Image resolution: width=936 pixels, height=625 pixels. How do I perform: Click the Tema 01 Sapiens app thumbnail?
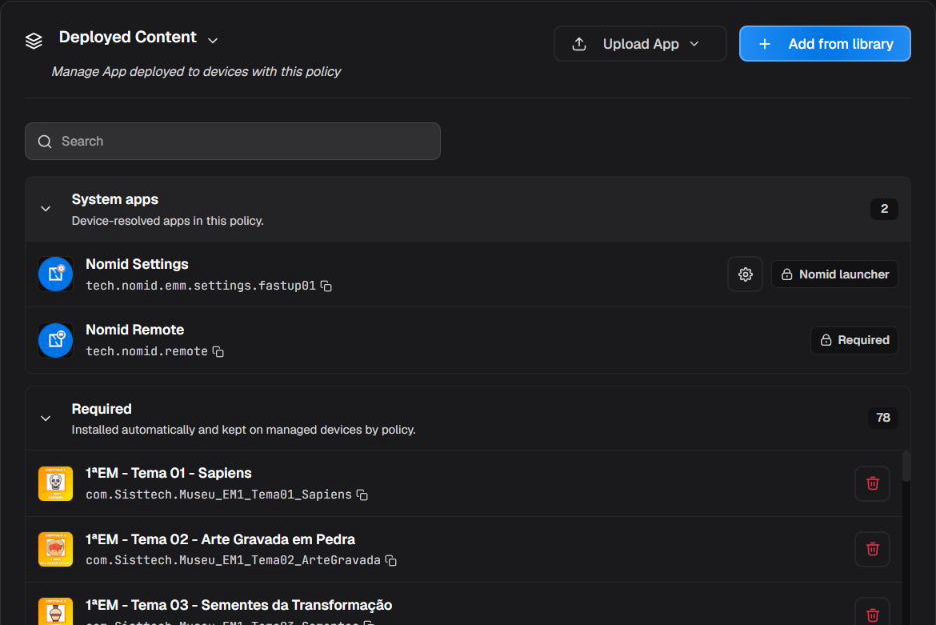tap(56, 484)
